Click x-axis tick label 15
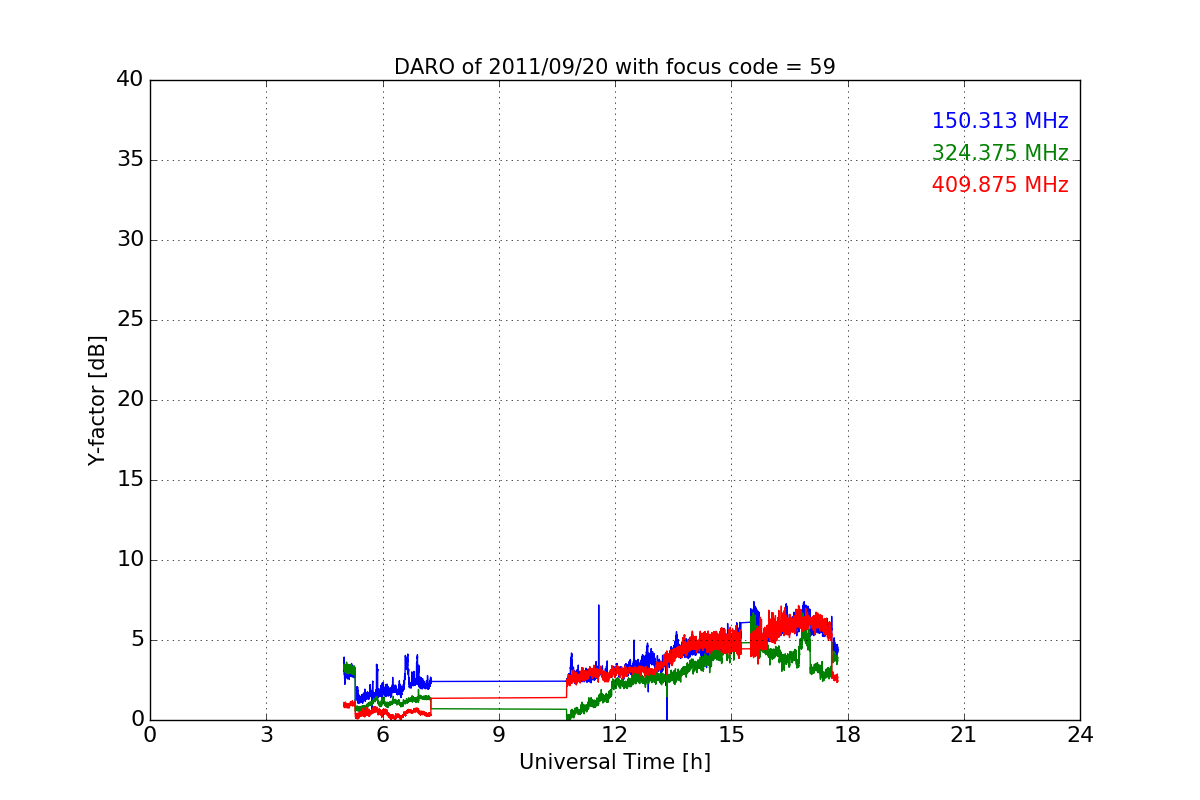This screenshot has height=800, width=1200. tap(731, 734)
